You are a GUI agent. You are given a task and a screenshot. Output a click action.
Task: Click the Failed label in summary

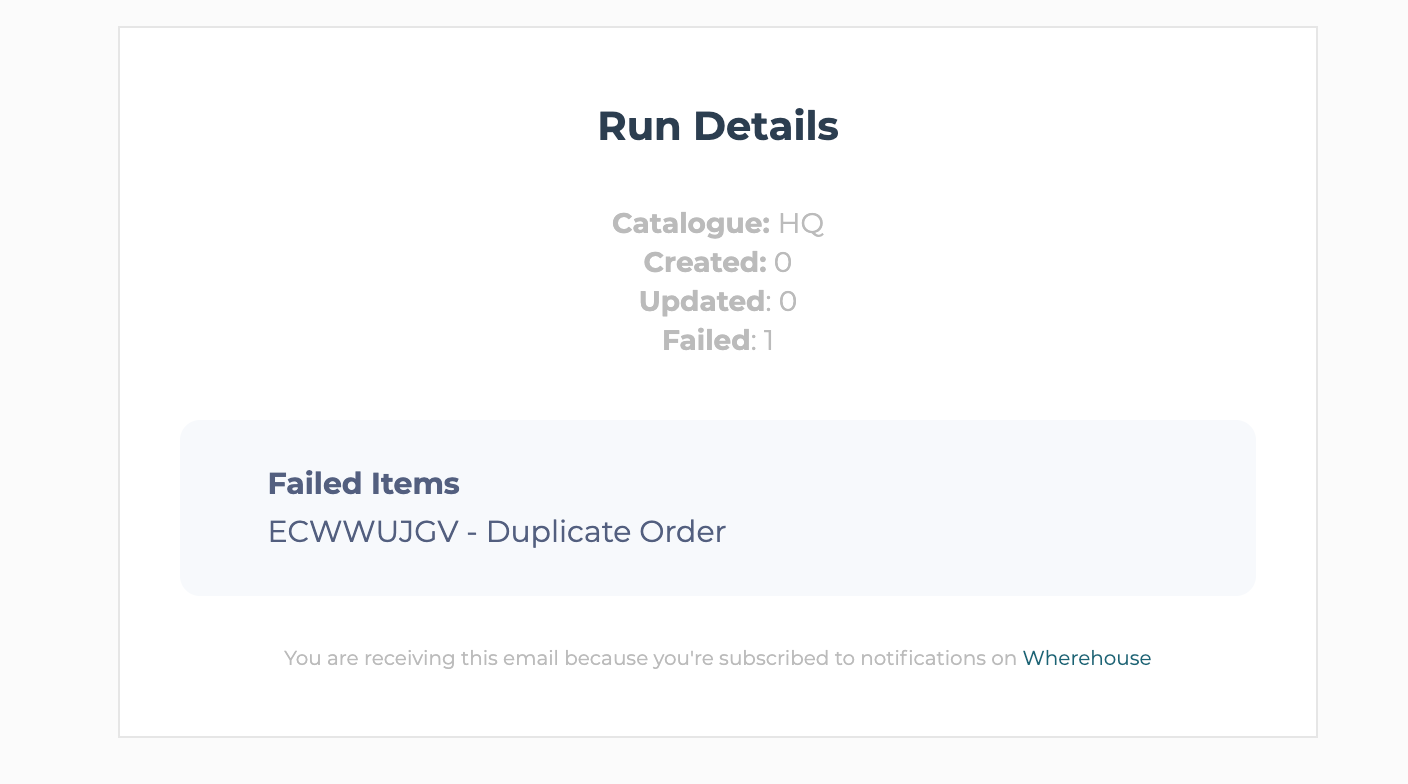(706, 340)
